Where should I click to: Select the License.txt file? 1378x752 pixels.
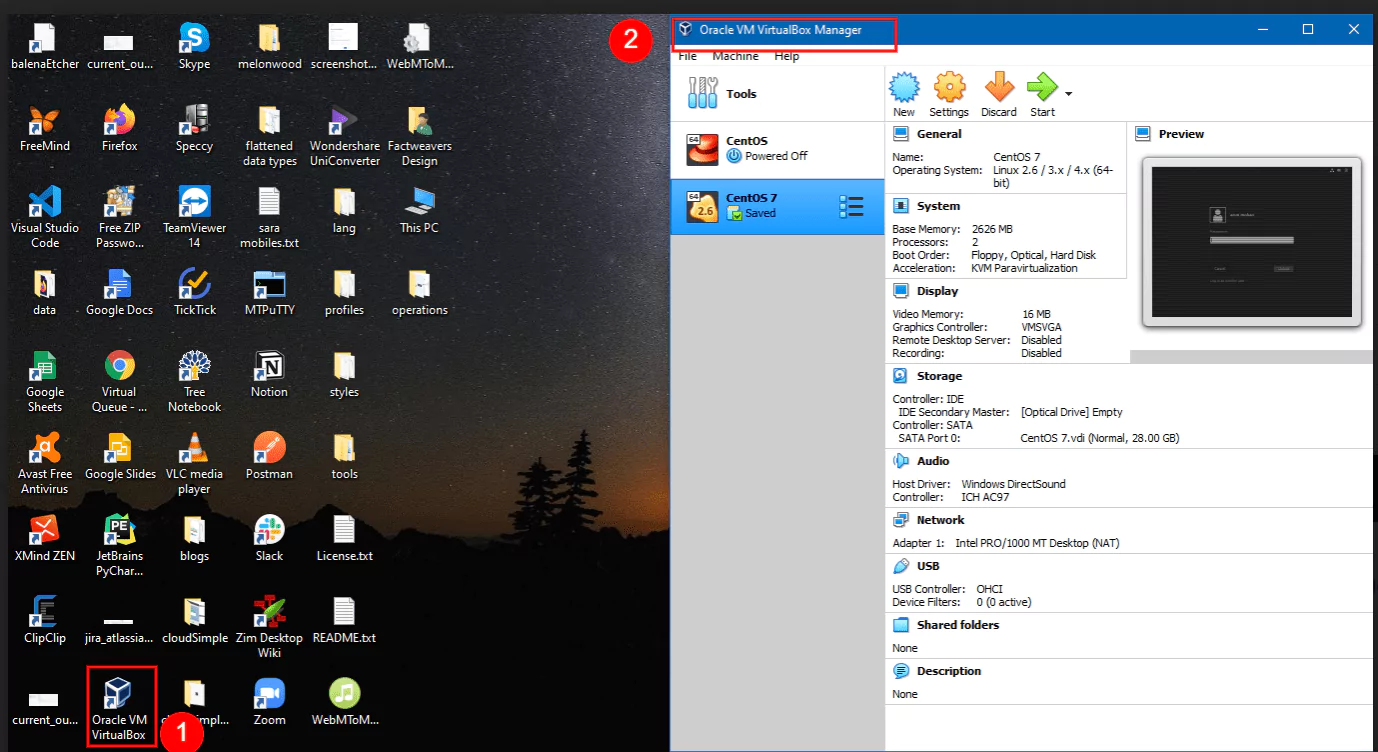click(x=344, y=539)
